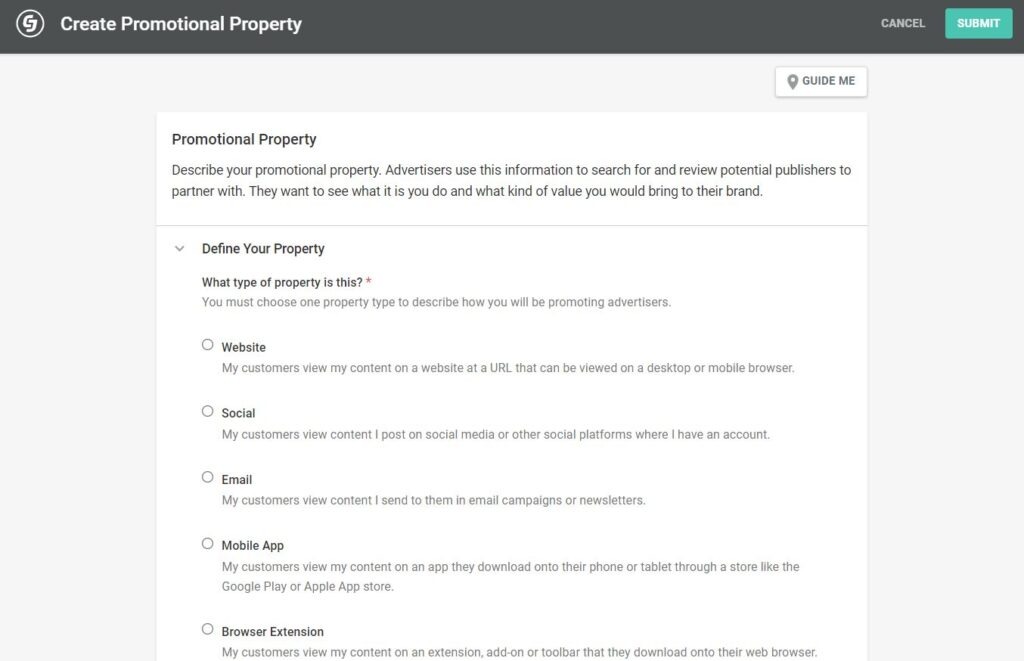This screenshot has width=1024, height=661.
Task: Select the Website radio button
Action: click(208, 345)
